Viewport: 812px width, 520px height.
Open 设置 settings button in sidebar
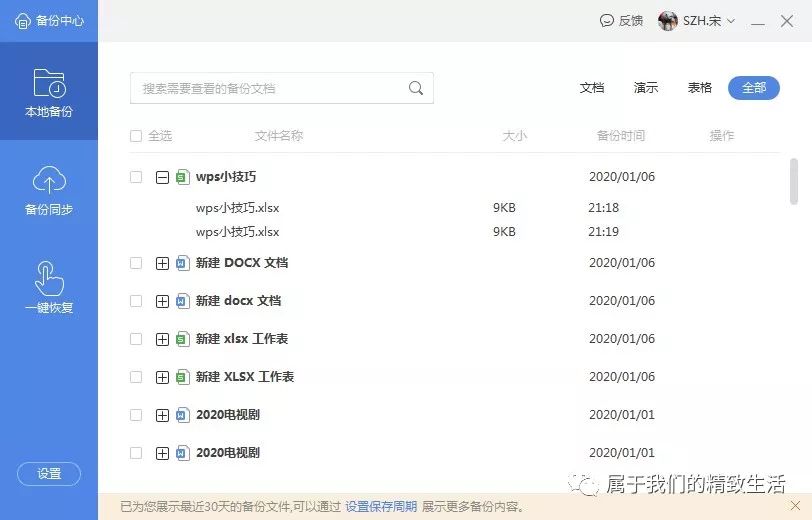[49, 474]
